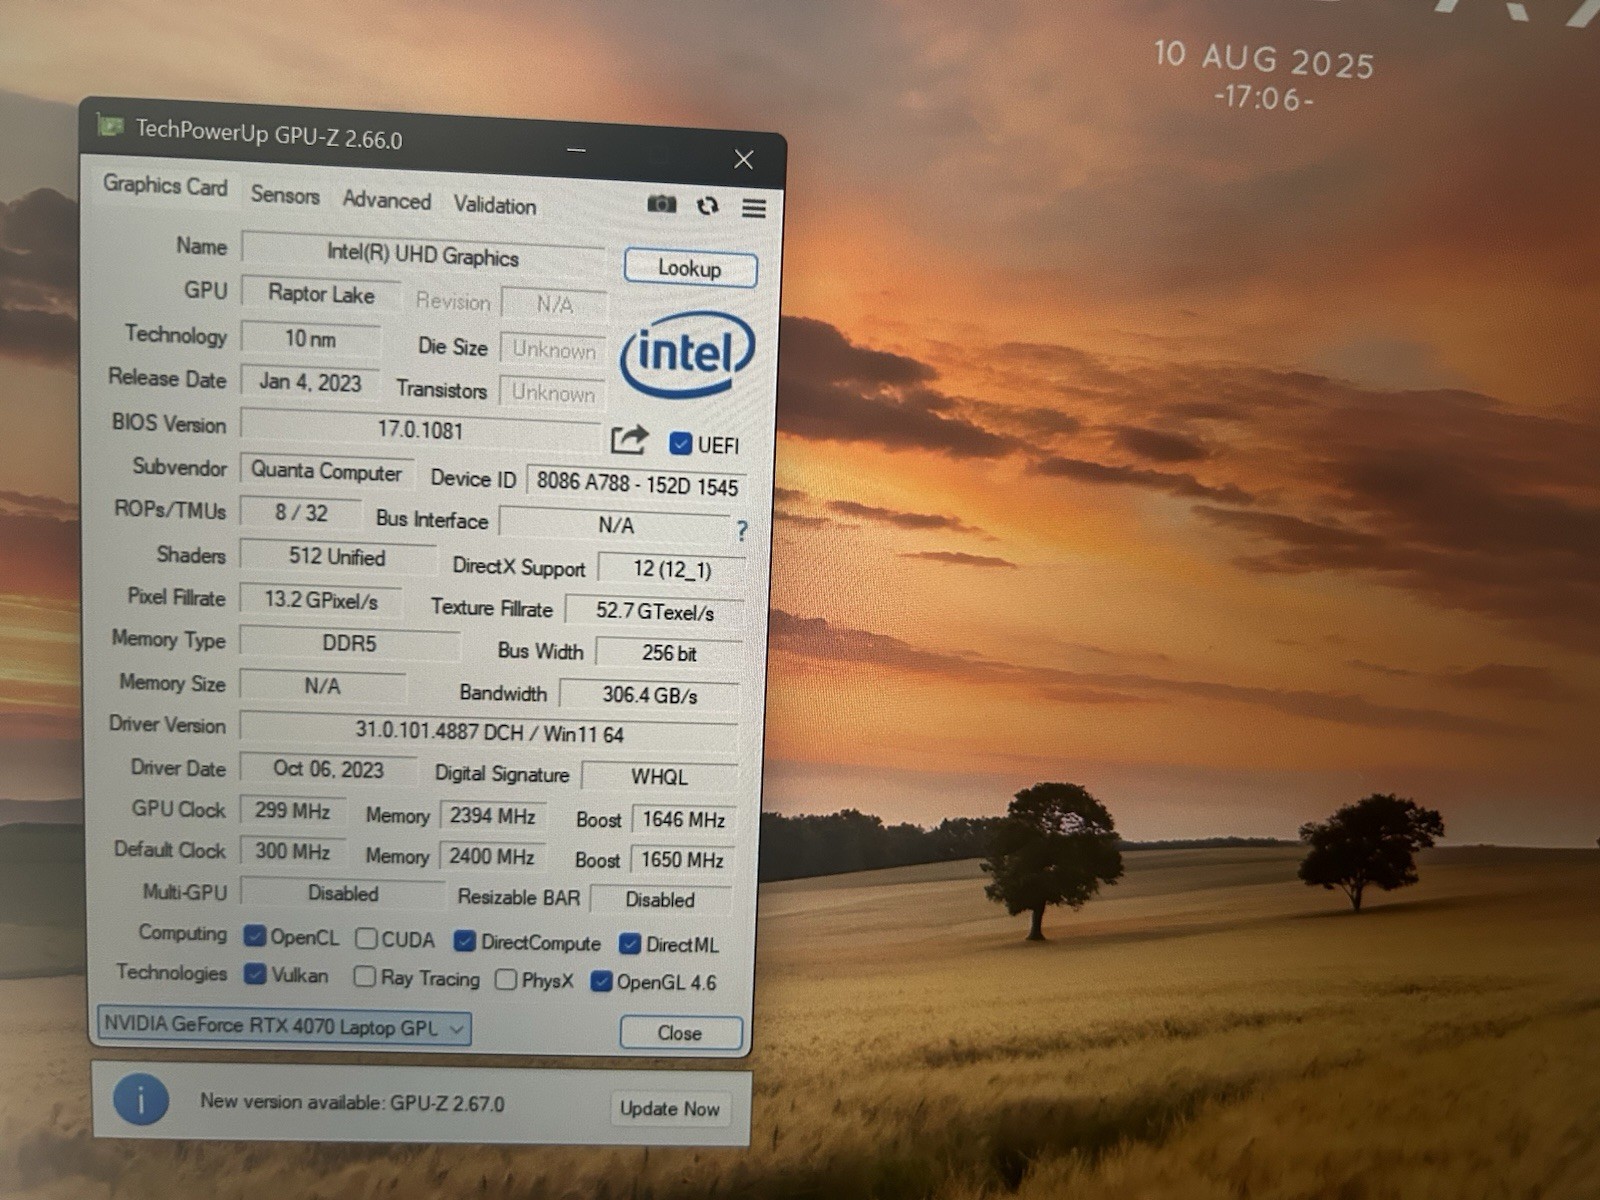Click the refresh arrows icon
The width and height of the screenshot is (1600, 1200).
[x=708, y=205]
